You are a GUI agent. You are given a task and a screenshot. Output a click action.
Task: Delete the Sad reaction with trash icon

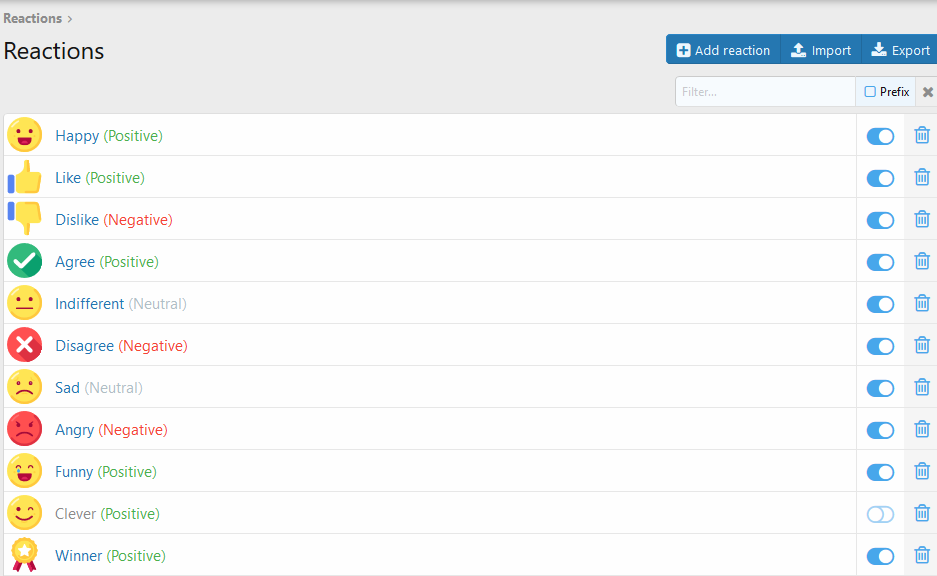(x=922, y=387)
